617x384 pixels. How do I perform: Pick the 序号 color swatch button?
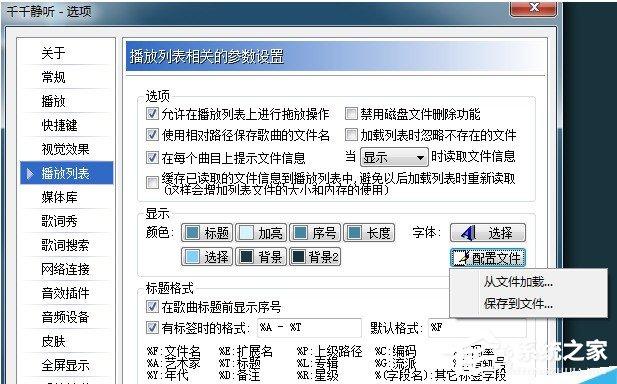(x=315, y=233)
